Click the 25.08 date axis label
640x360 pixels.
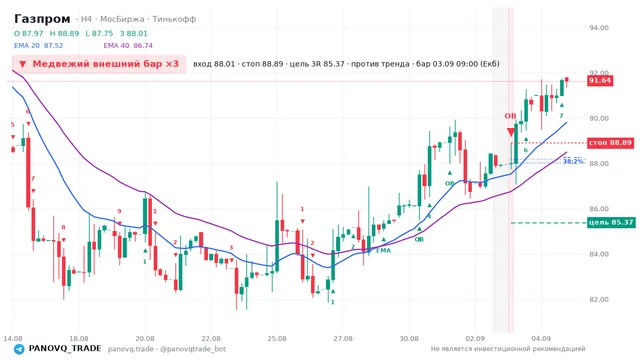coord(277,339)
